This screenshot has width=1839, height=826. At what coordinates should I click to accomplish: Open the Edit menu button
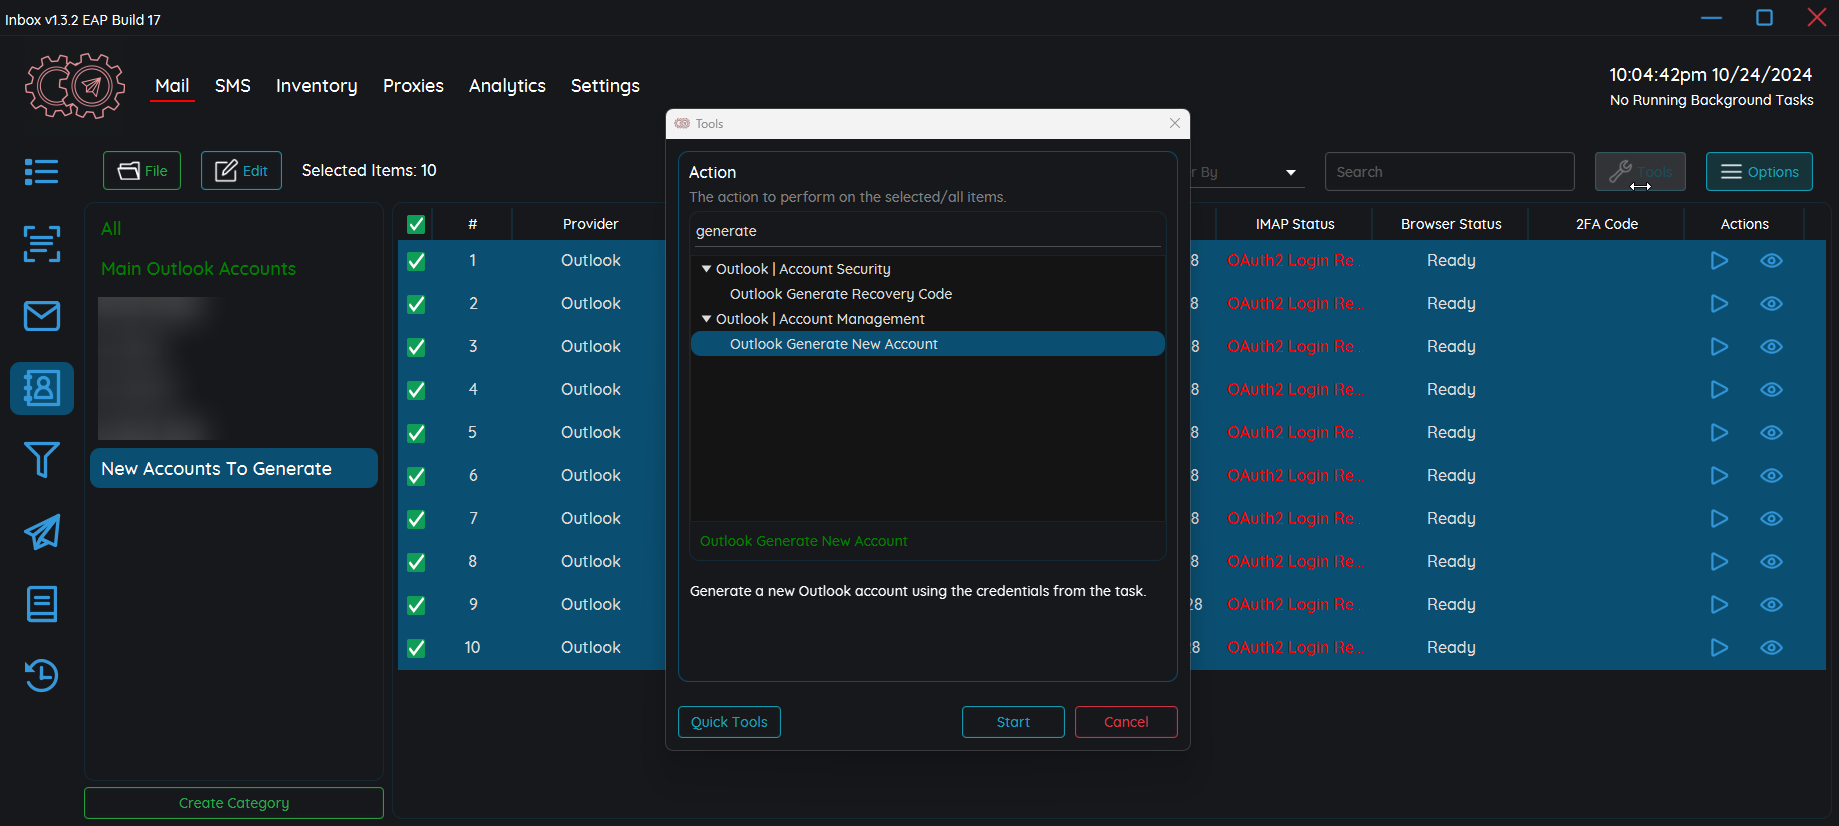point(241,171)
